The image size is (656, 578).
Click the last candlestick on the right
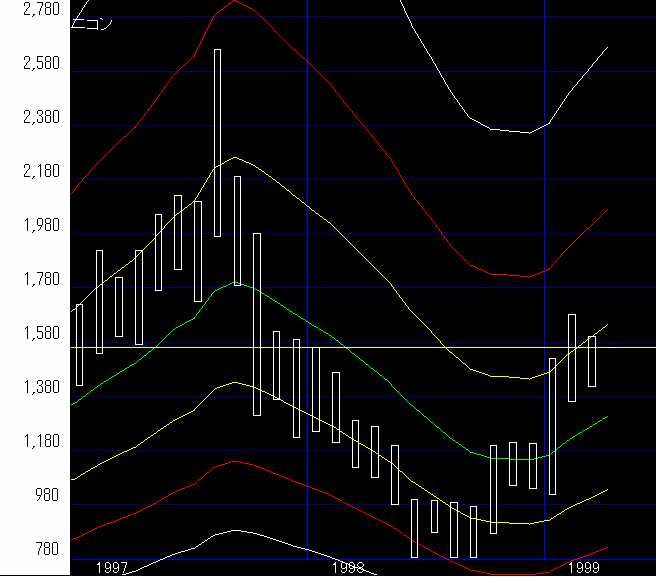coord(592,361)
